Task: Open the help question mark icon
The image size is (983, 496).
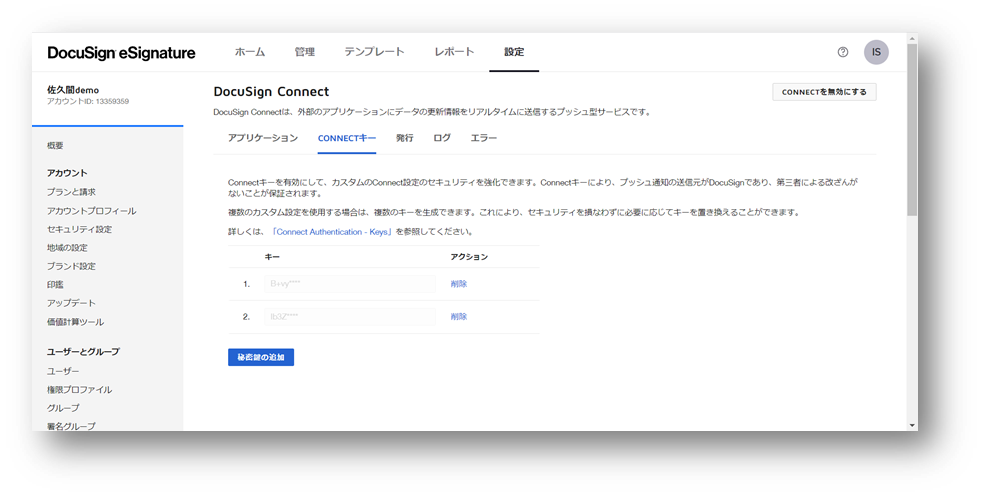Action: [x=843, y=52]
